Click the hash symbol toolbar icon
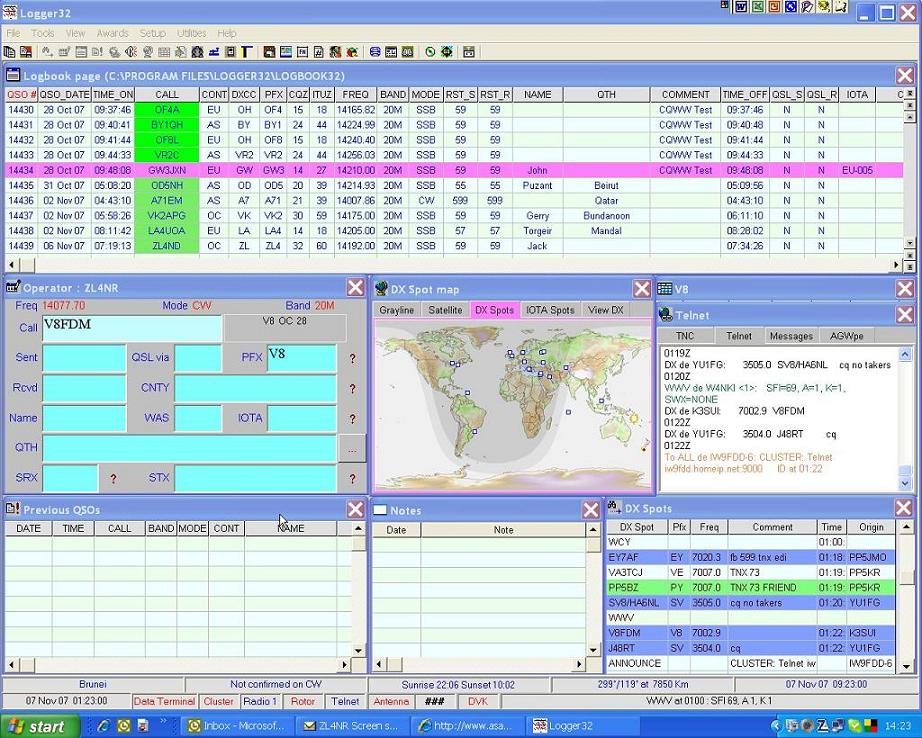Image resolution: width=922 pixels, height=738 pixels. pos(319,52)
